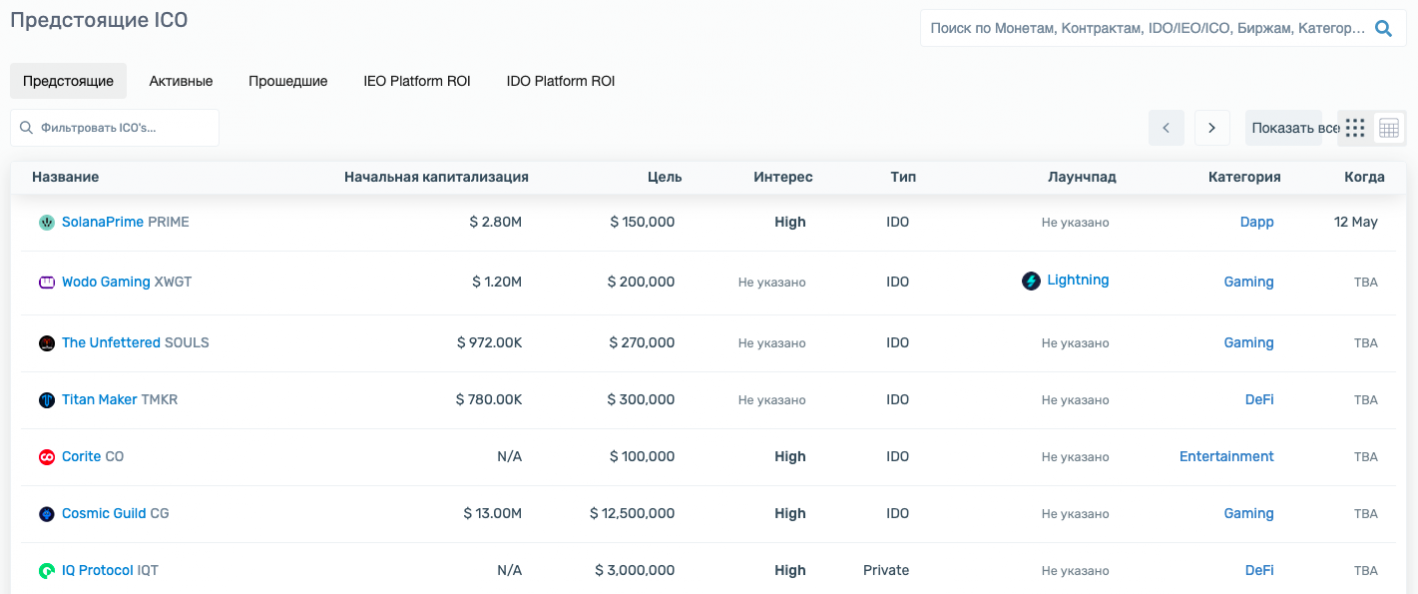Screen dimensions: 1418x594
Task: Go to previous page arrow
Action: coord(1166,128)
